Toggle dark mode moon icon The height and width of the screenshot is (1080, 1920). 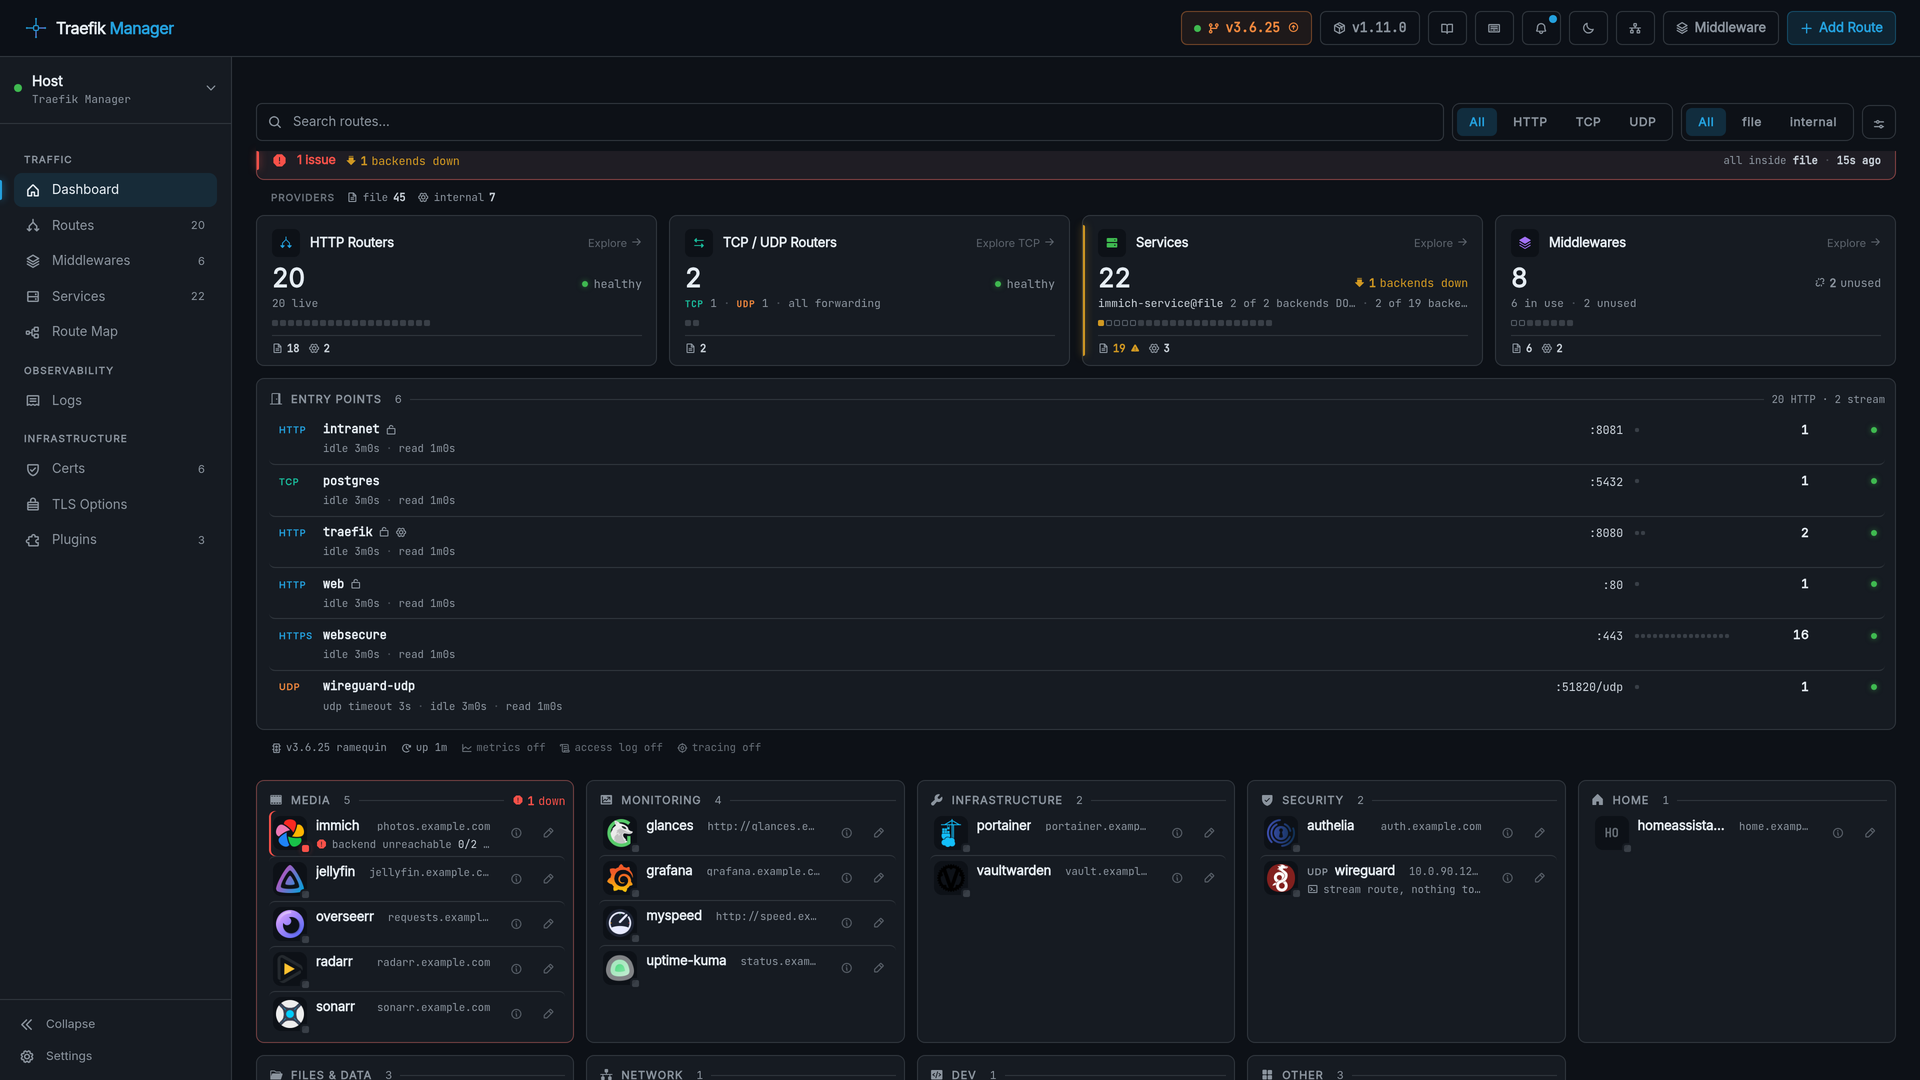pos(1588,28)
